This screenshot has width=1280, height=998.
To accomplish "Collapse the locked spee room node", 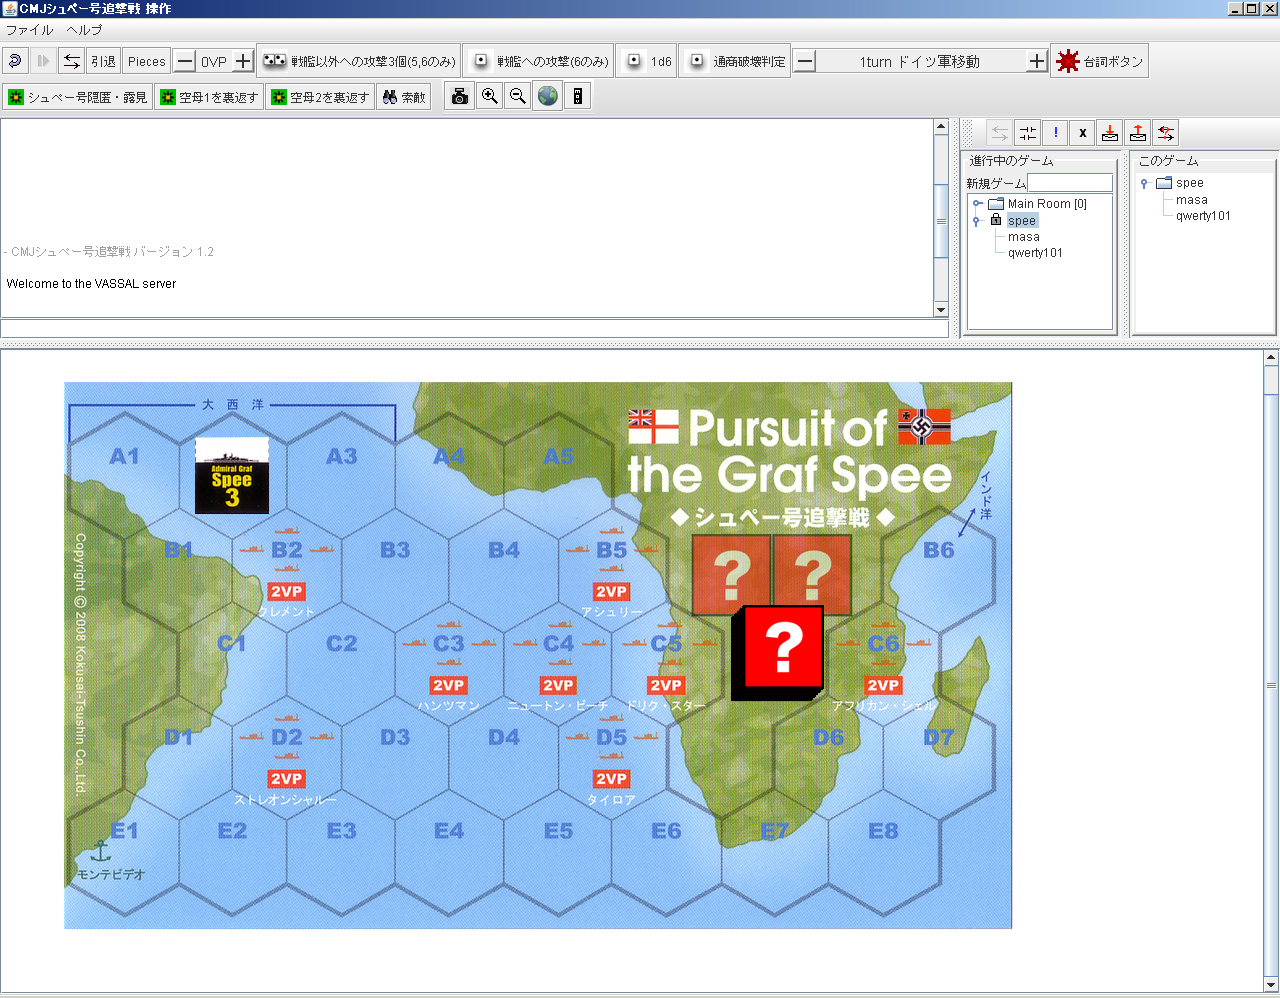I will 978,221.
